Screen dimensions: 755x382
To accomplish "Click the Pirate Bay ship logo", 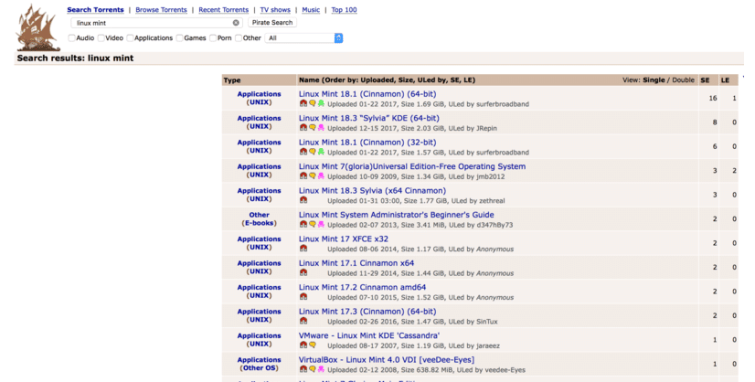I will coord(38,28).
